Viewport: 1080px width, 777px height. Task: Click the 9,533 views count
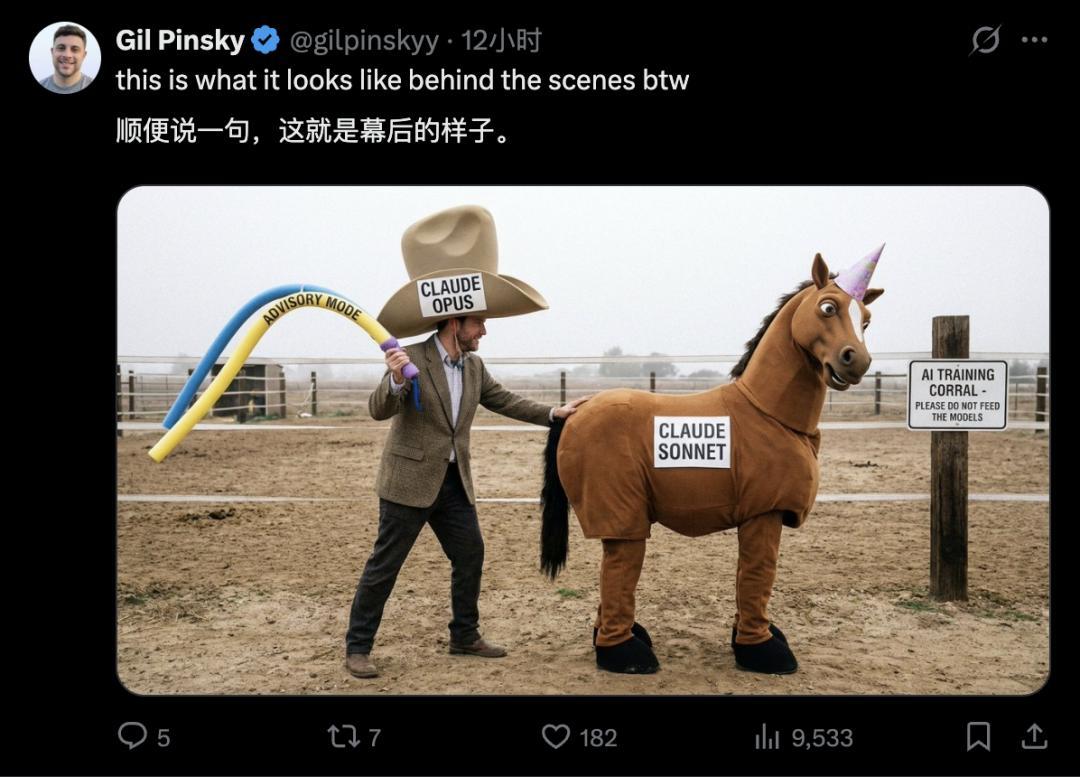[822, 738]
